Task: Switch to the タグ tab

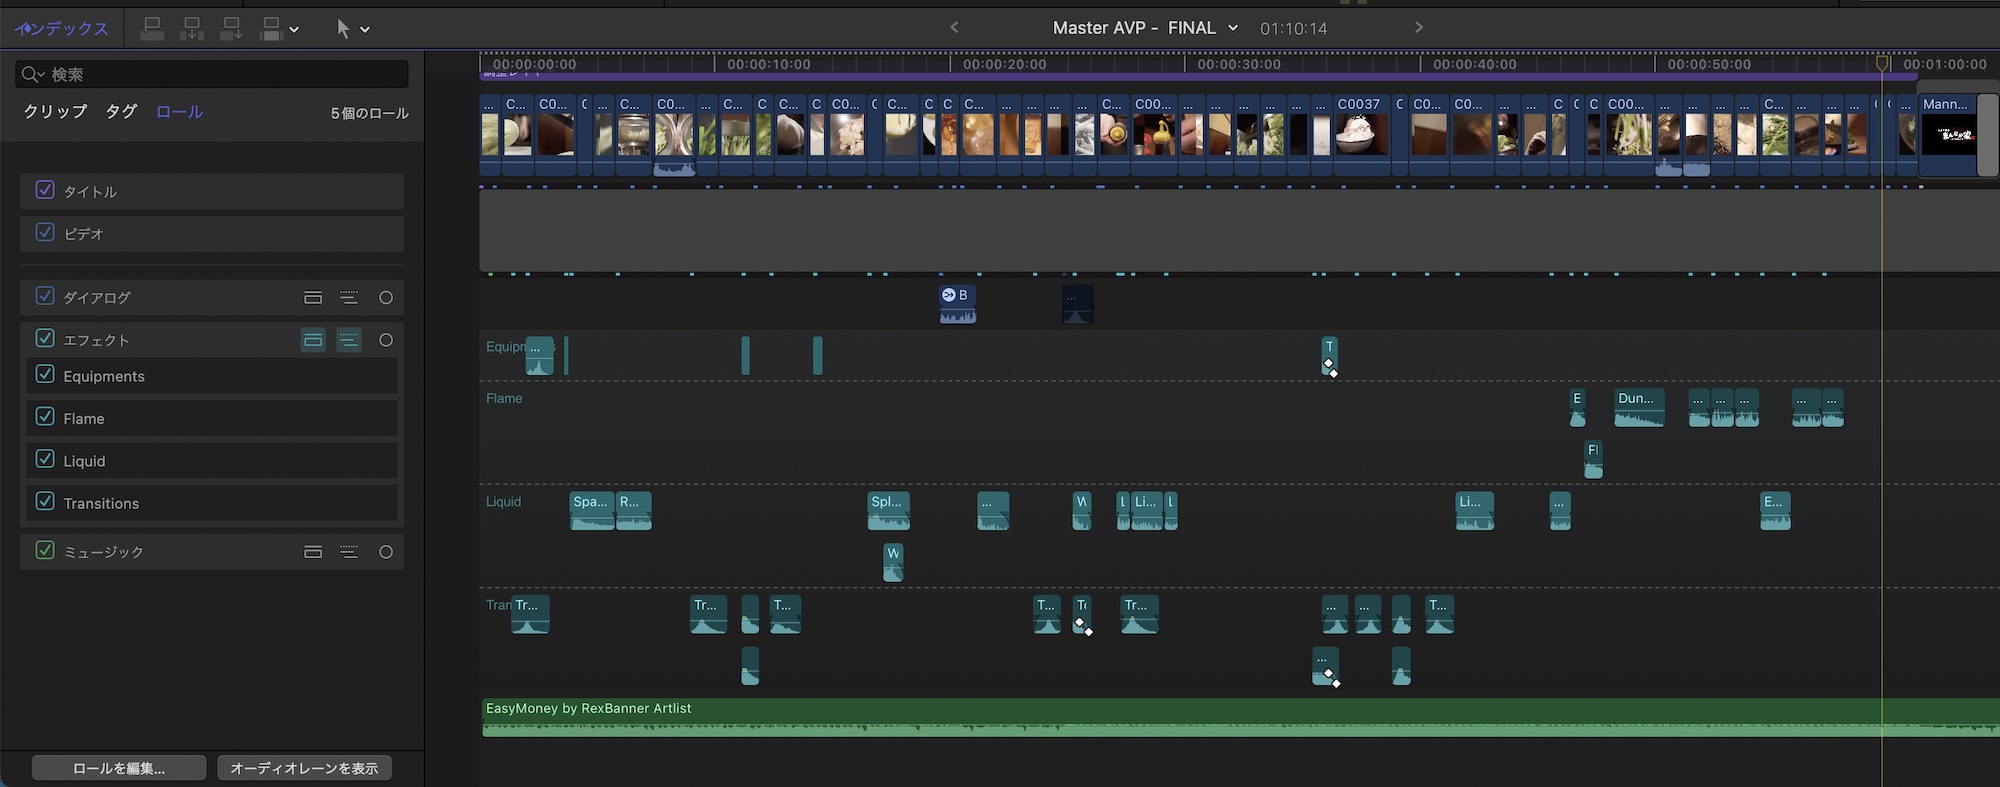Action: pos(121,112)
